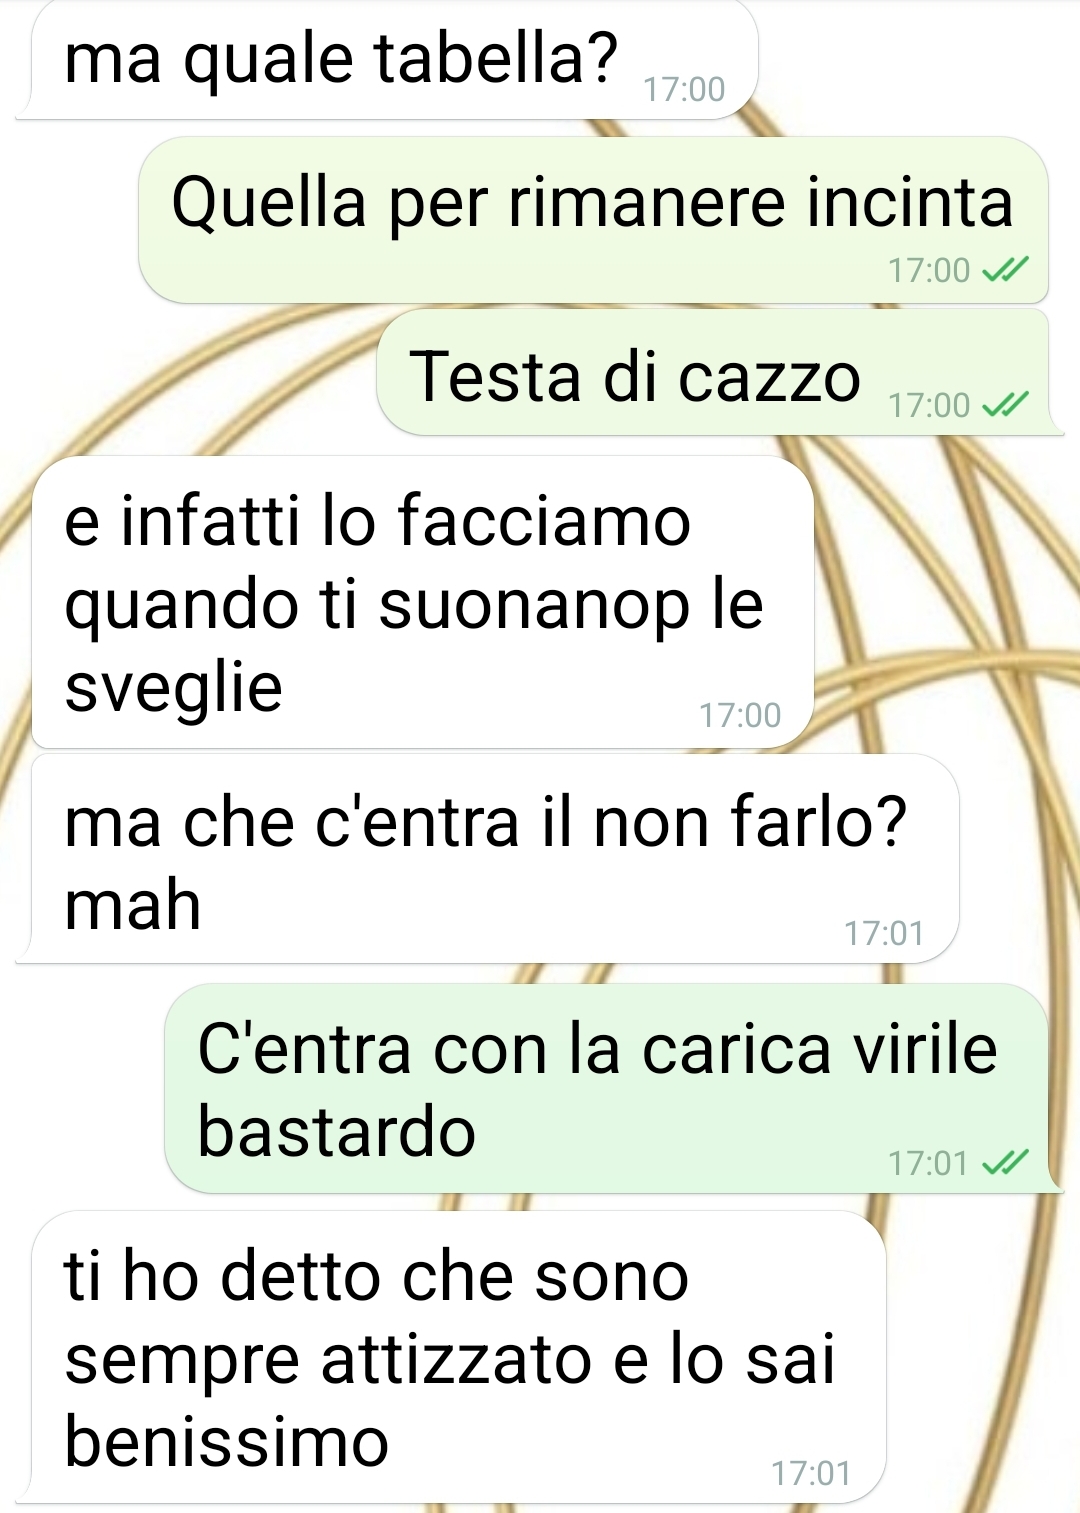The height and width of the screenshot is (1513, 1080).
Task: Tap read checkmarks on 'Quella per rimanere incinta'
Action: click(1005, 270)
